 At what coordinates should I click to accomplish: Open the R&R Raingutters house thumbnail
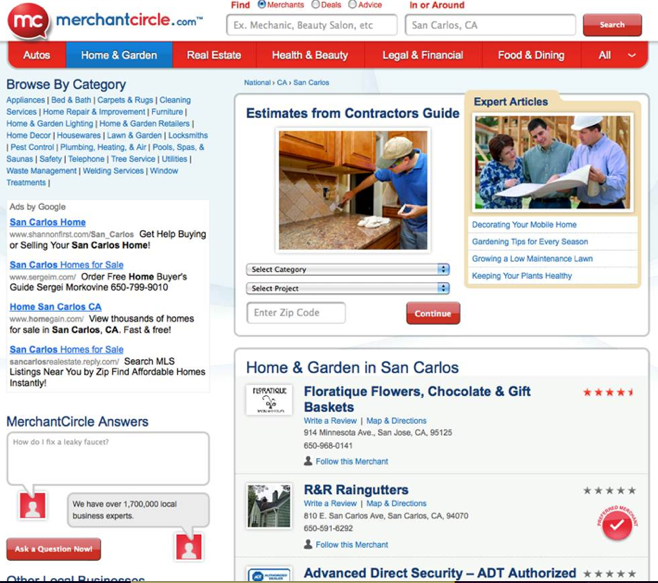[x=269, y=506]
